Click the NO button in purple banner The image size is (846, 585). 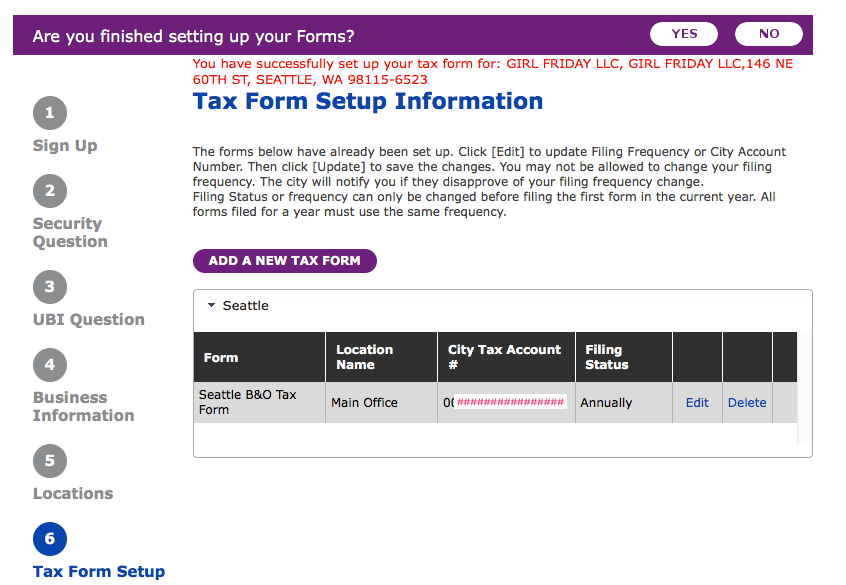[768, 34]
